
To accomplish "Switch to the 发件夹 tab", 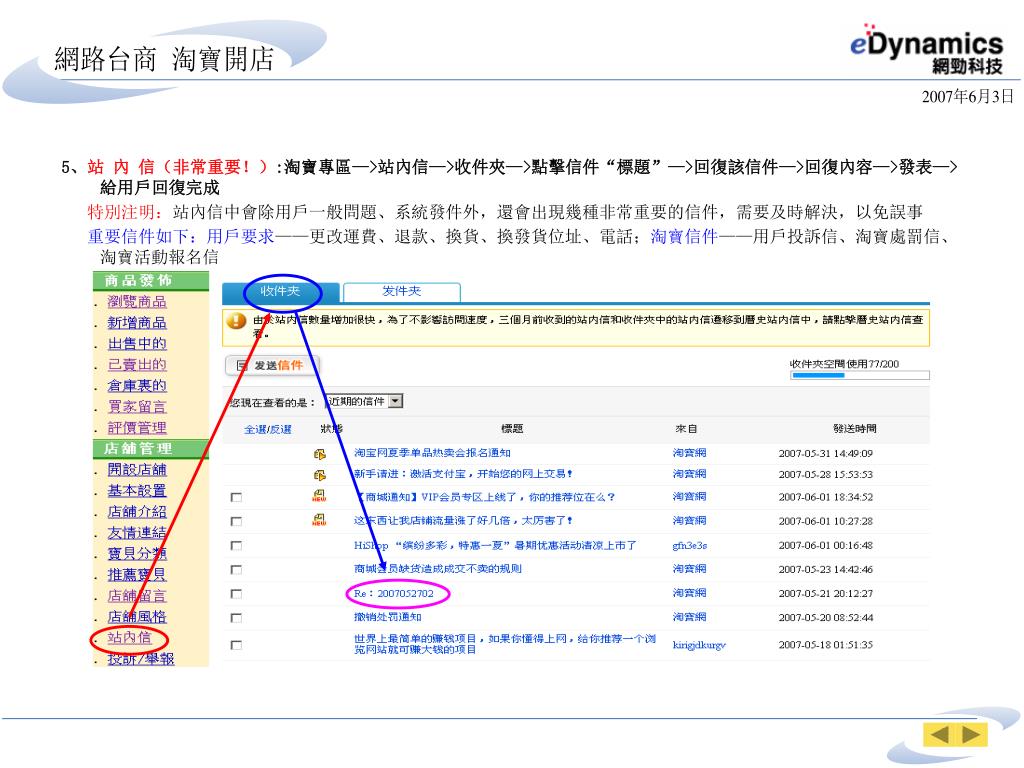I will coord(402,291).
